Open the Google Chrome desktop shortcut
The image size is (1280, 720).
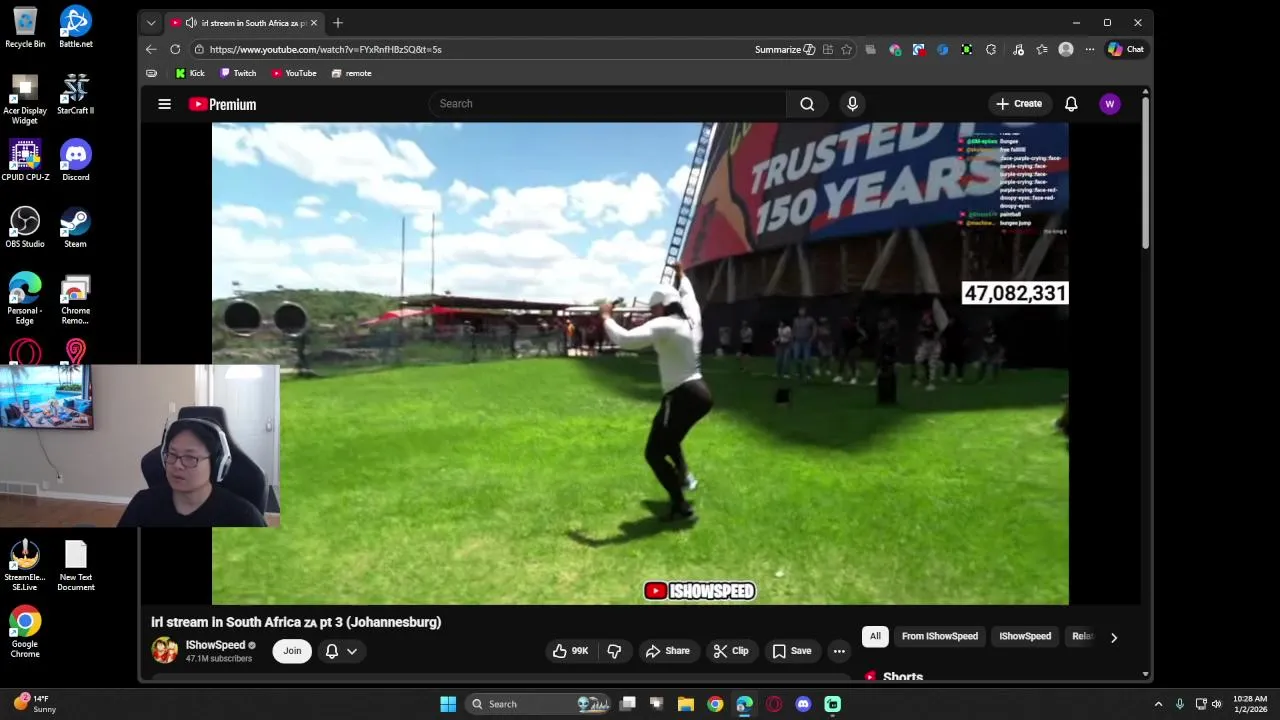pyautogui.click(x=25, y=632)
